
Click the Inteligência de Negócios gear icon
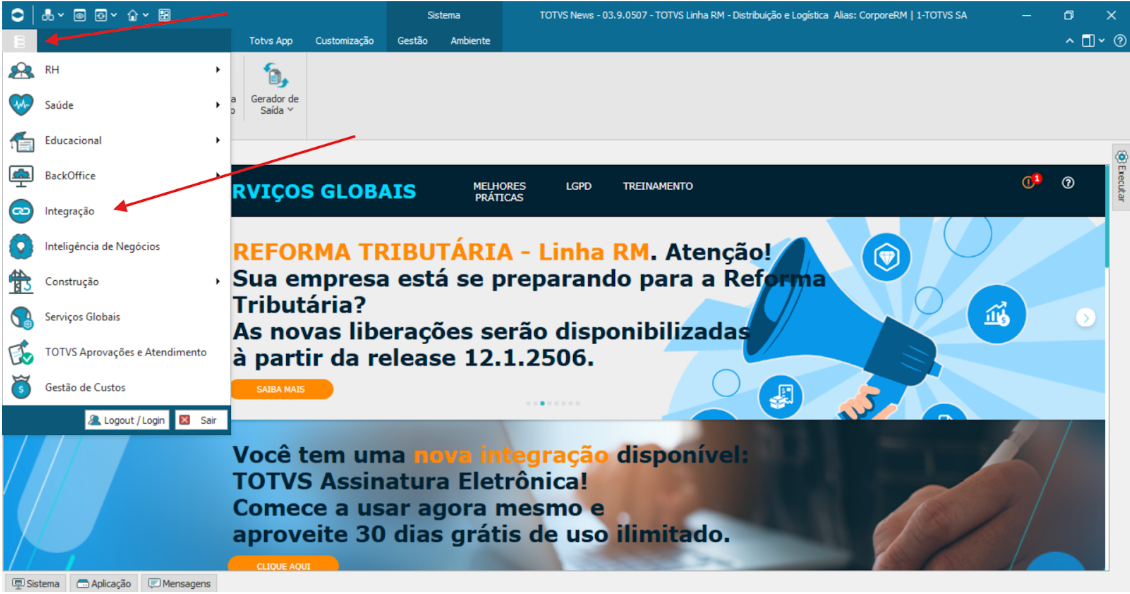pyautogui.click(x=21, y=247)
